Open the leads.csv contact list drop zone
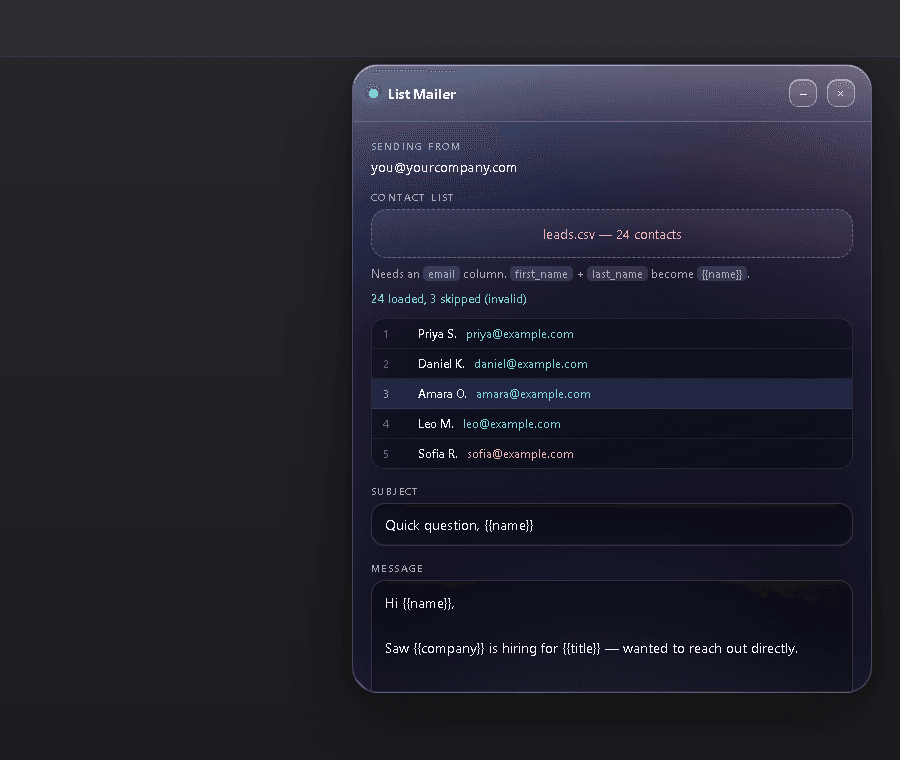Image resolution: width=900 pixels, height=760 pixels. point(612,234)
